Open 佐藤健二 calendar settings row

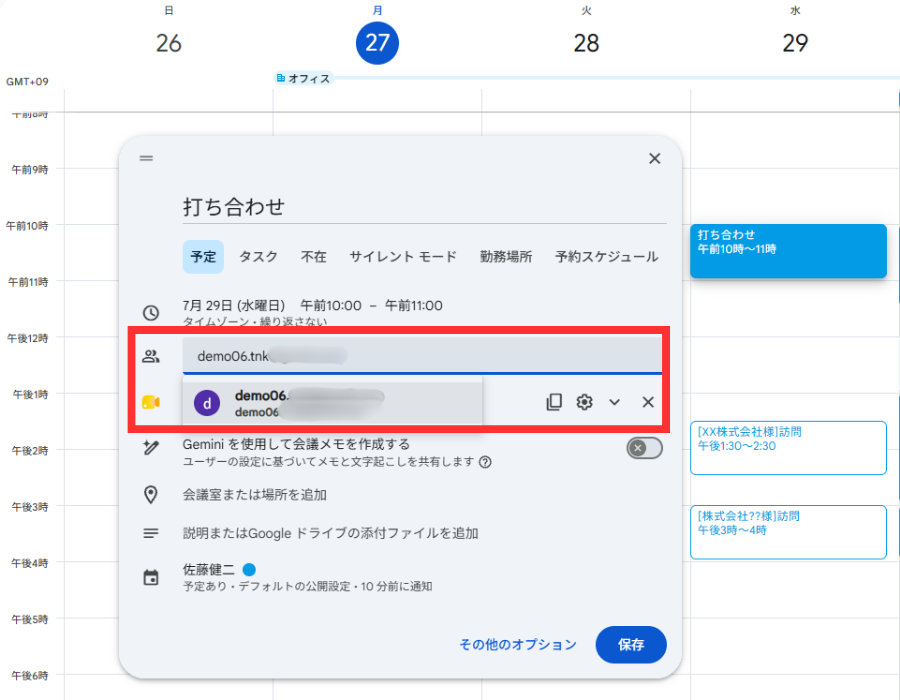(308, 577)
